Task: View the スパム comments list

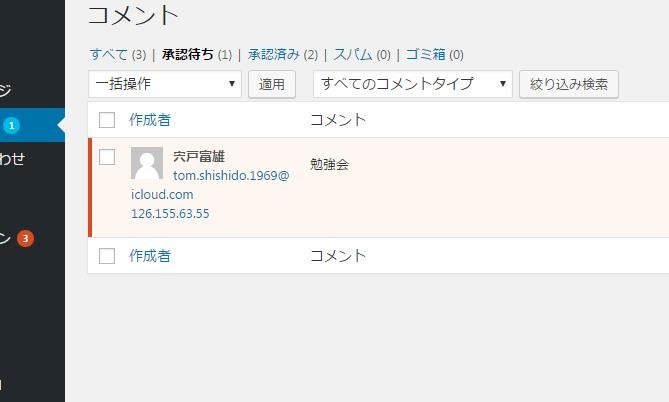Action: coord(353,54)
